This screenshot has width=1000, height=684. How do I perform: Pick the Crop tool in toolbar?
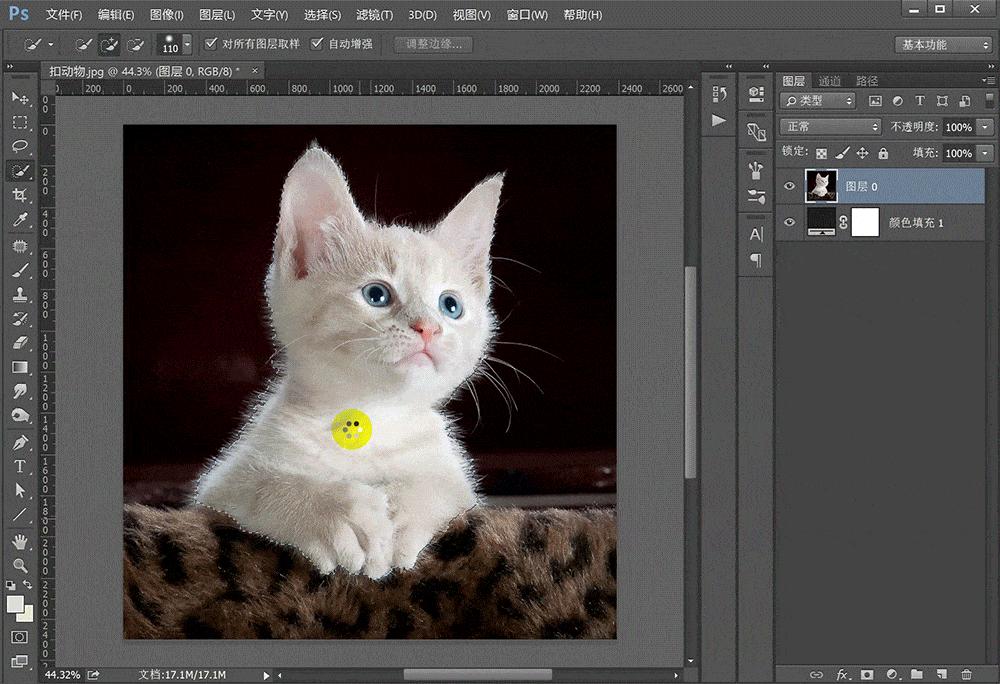(x=20, y=195)
